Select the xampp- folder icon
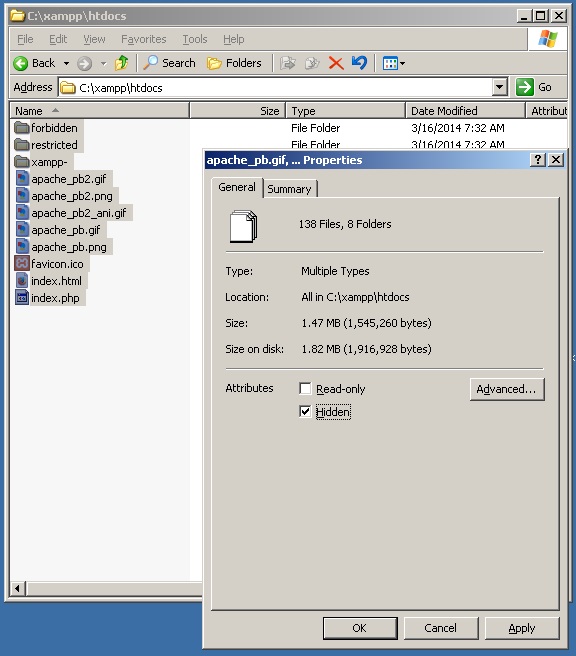 (x=22, y=161)
